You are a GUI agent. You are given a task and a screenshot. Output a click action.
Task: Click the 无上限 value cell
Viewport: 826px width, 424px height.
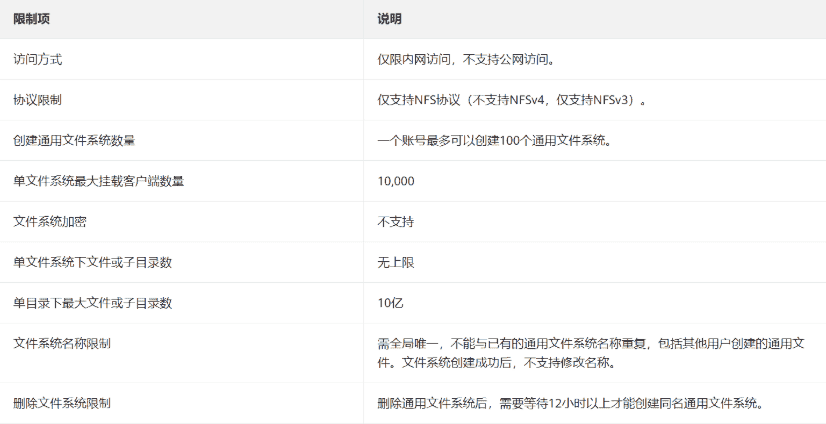396,262
